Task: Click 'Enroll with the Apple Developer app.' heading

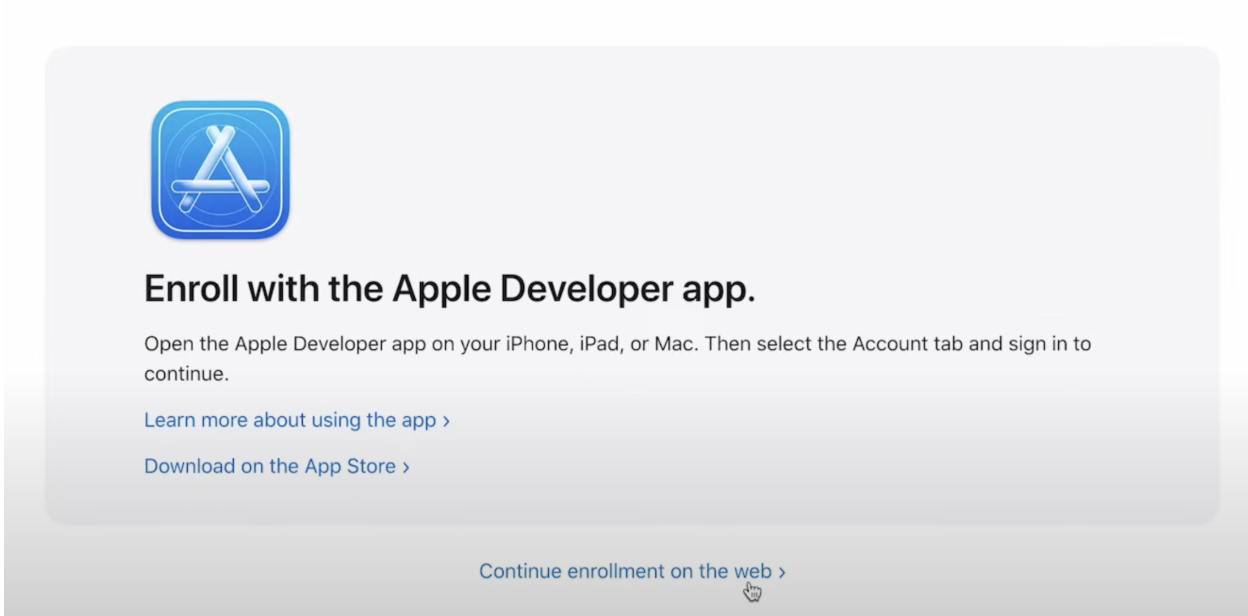Action: pyautogui.click(x=450, y=289)
